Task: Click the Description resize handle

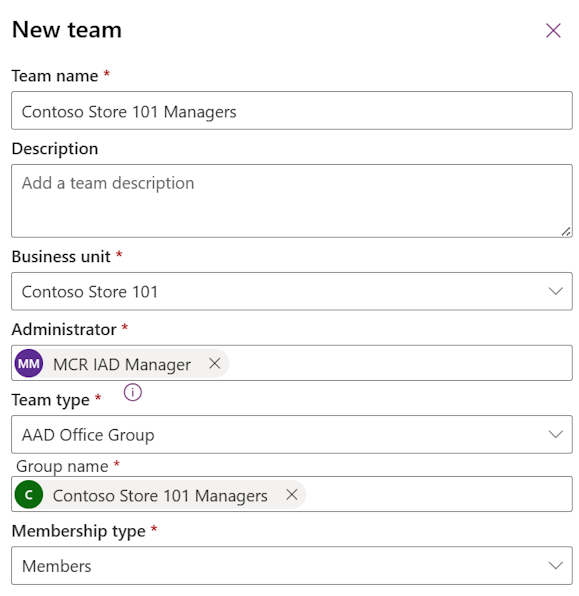Action: click(566, 231)
